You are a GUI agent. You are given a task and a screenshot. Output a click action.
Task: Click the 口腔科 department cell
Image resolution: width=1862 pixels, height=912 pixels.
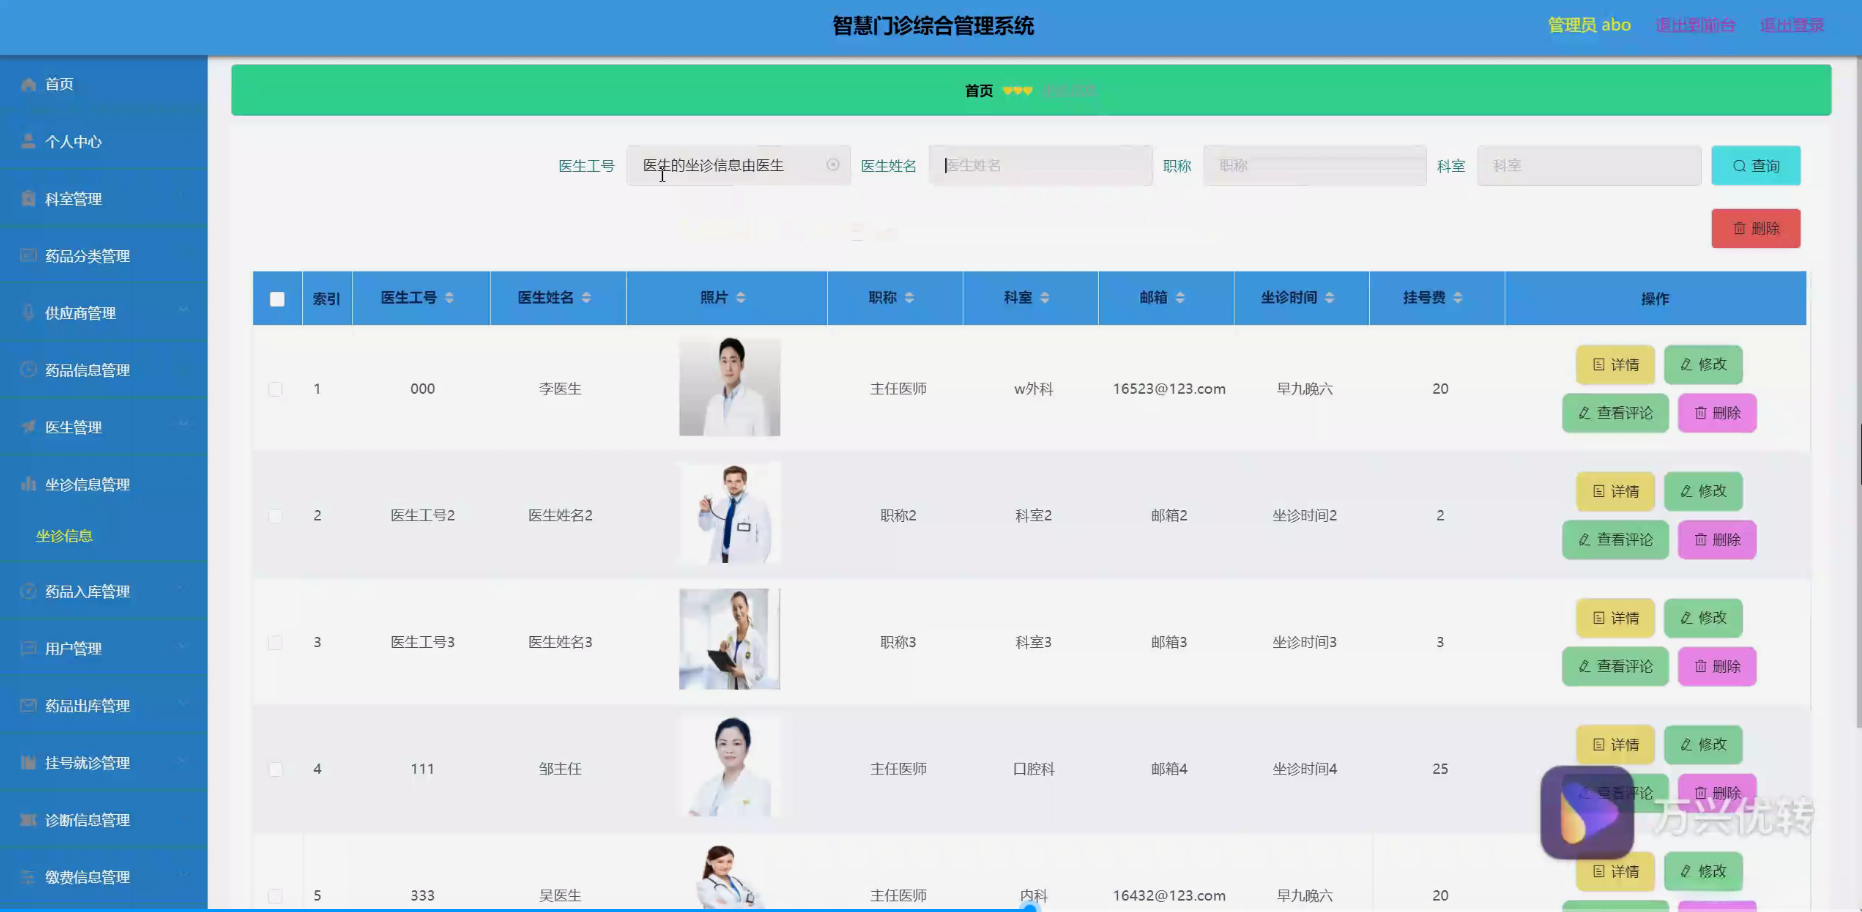coord(1033,769)
